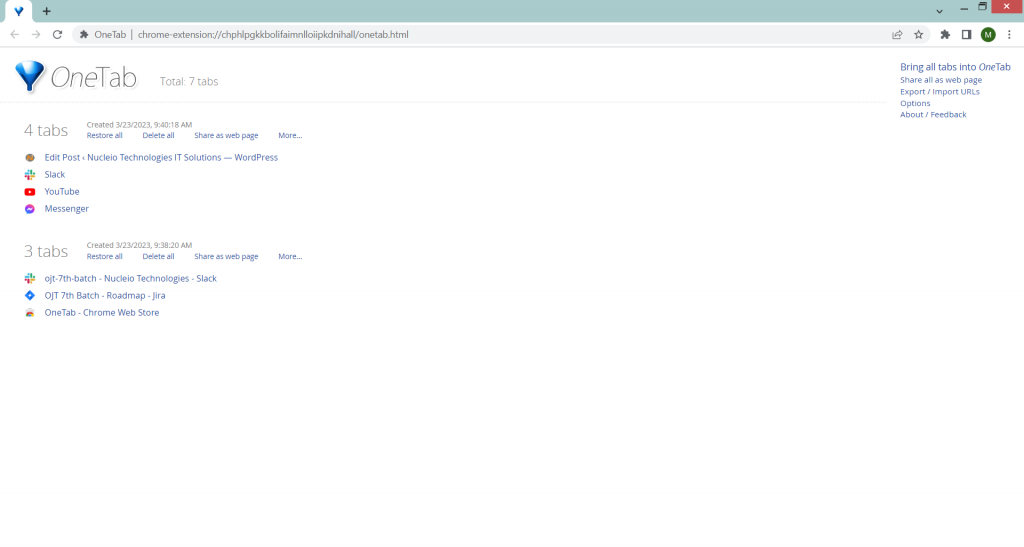Screen dimensions: 1024x547
Task: Open About / Feedback link
Action: tap(933, 114)
